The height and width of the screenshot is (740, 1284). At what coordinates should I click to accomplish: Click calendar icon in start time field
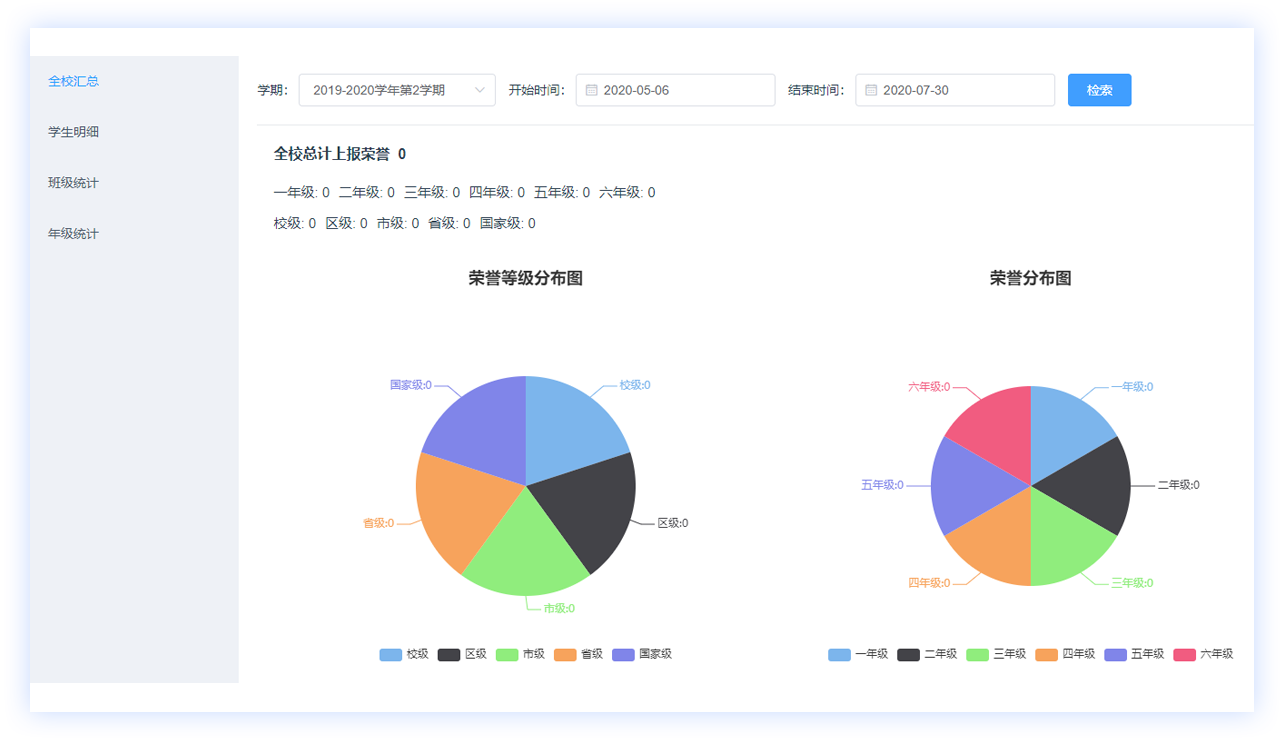pyautogui.click(x=591, y=90)
